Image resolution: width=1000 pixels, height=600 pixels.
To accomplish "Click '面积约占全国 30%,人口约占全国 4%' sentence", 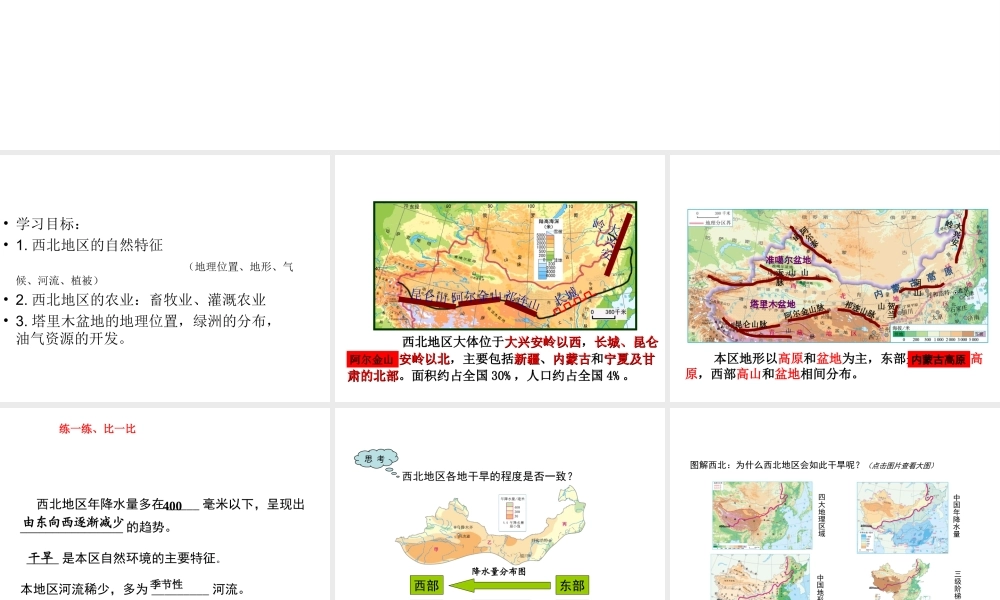I will 521,376.
